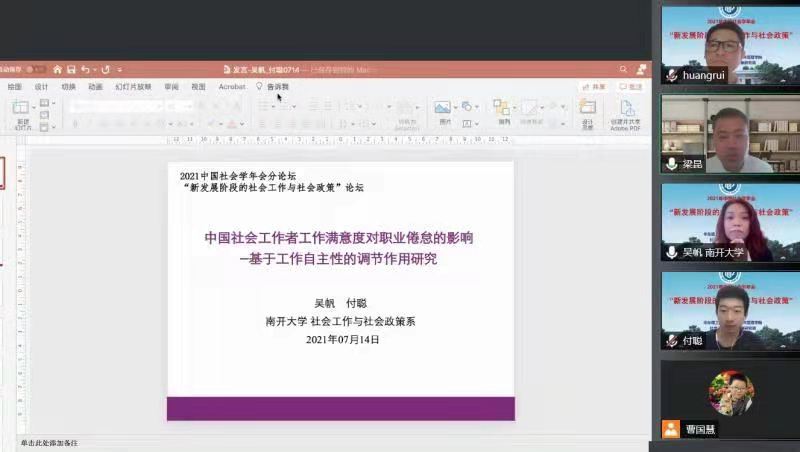The width and height of the screenshot is (800, 452).
Task: Click the Save icon in quick access toolbar
Action: tap(71, 69)
